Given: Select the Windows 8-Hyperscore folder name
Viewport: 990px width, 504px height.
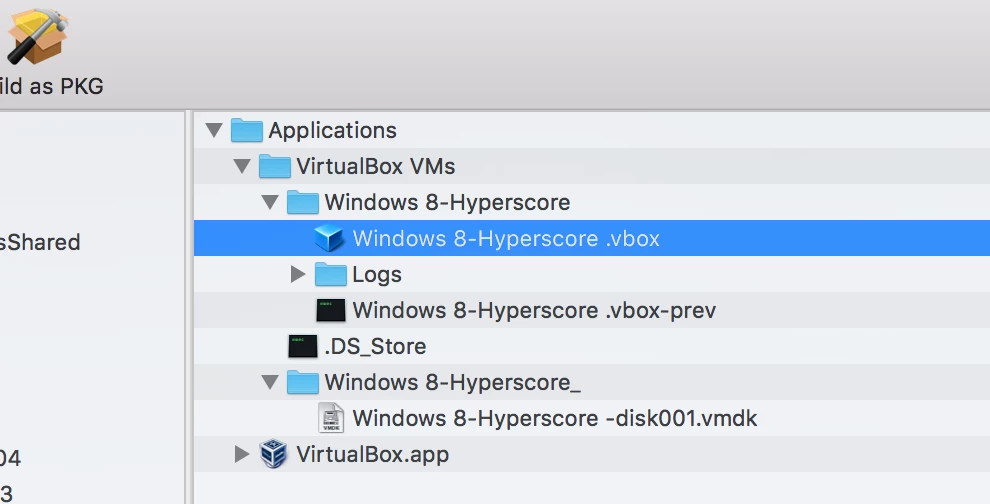Looking at the screenshot, I should point(447,203).
